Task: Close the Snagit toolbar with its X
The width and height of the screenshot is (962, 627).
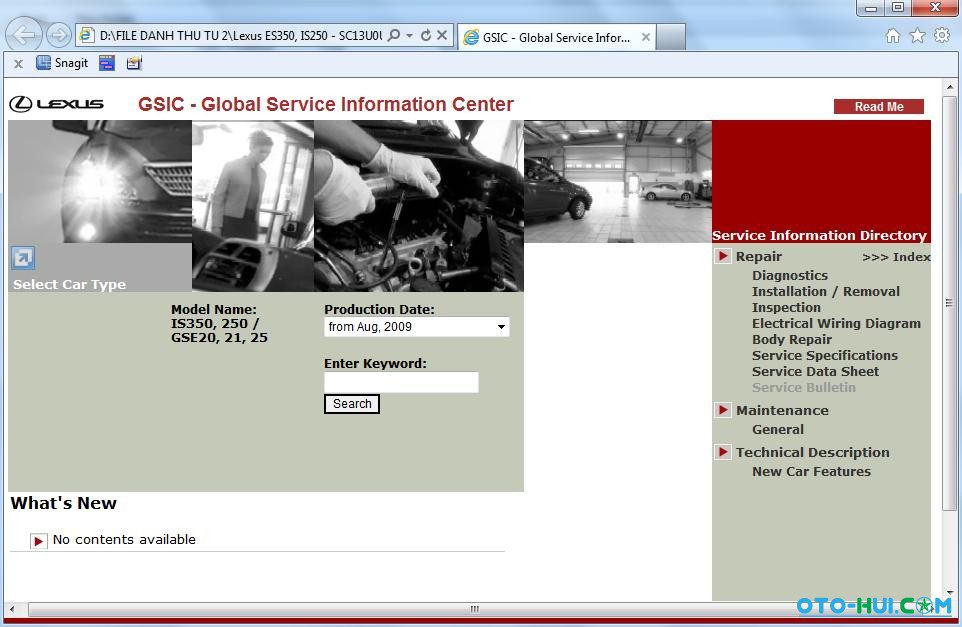Action: 18,63
